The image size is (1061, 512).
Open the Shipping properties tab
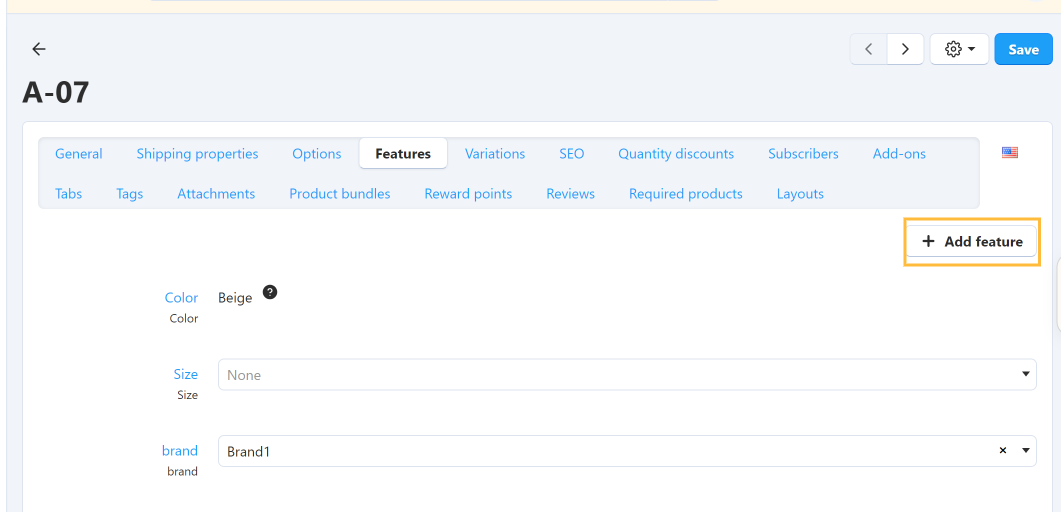pyautogui.click(x=197, y=154)
